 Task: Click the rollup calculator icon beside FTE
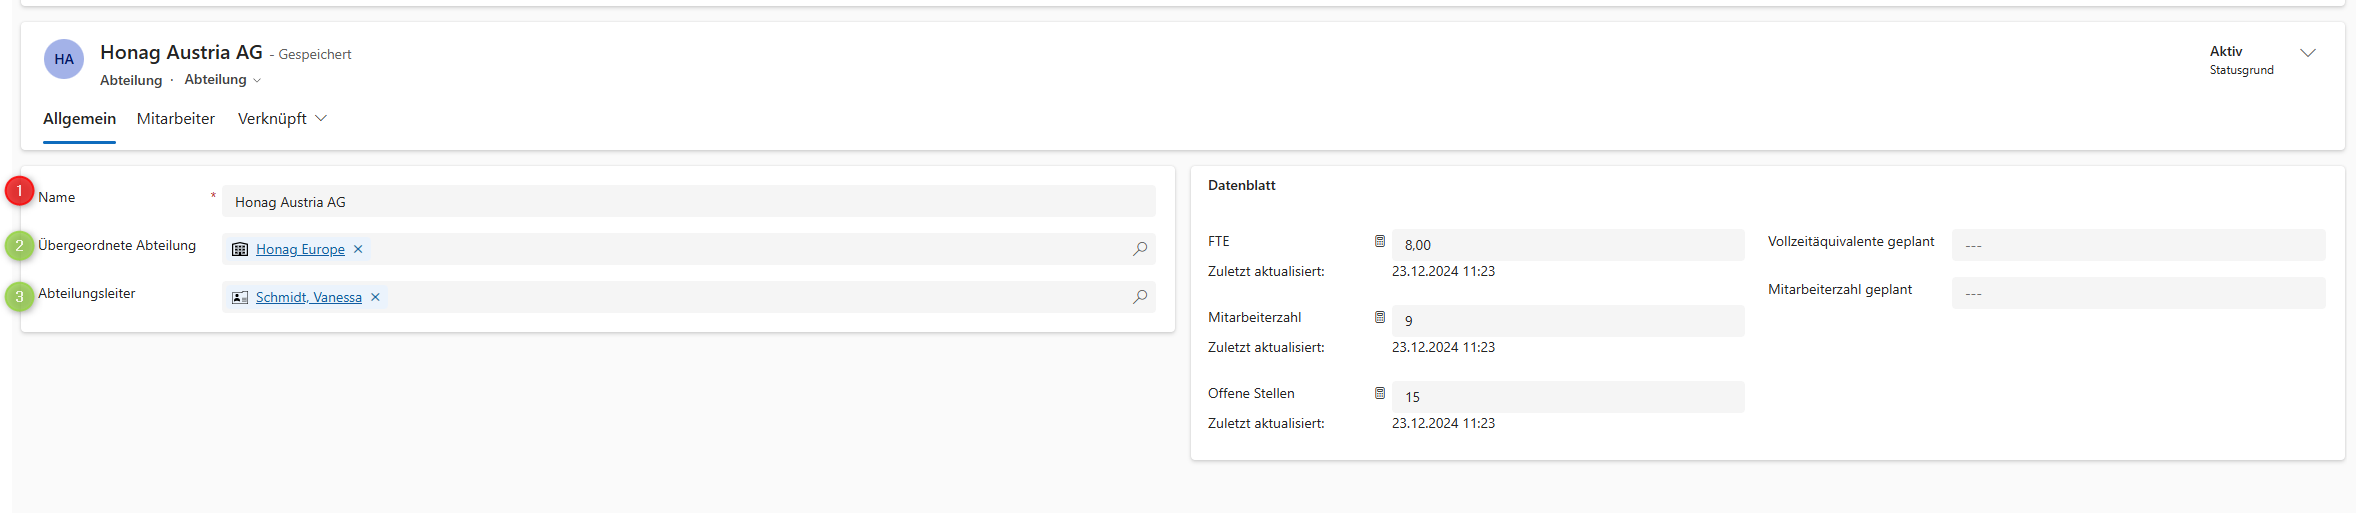[1380, 241]
